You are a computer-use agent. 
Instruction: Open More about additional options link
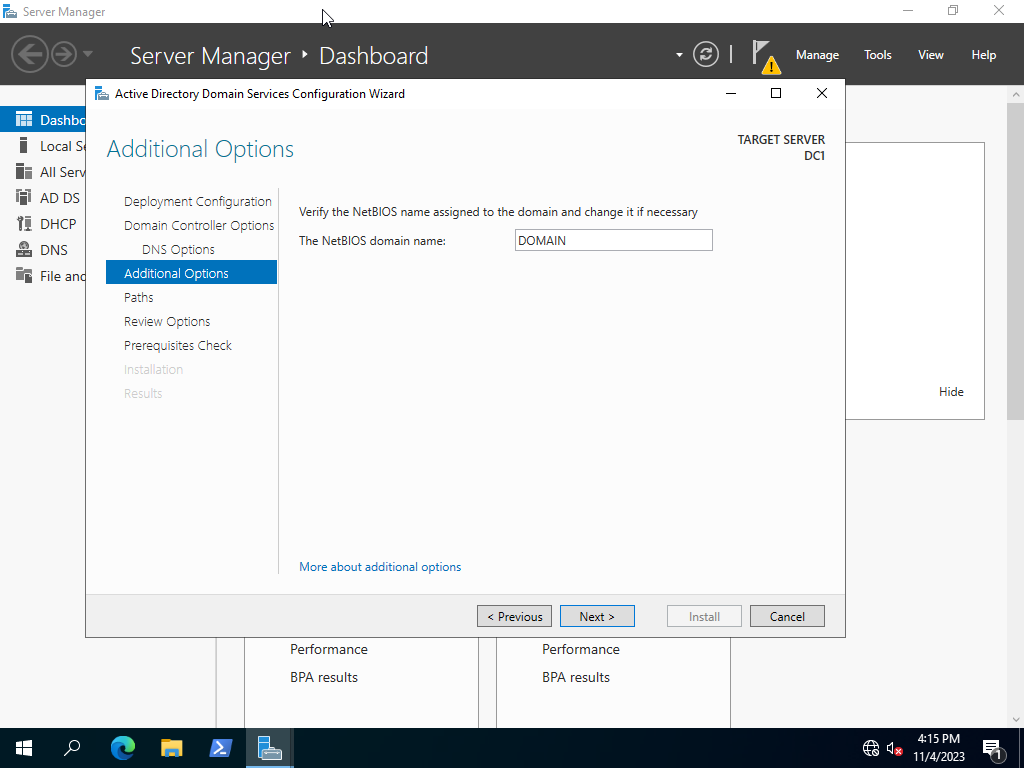click(x=379, y=567)
